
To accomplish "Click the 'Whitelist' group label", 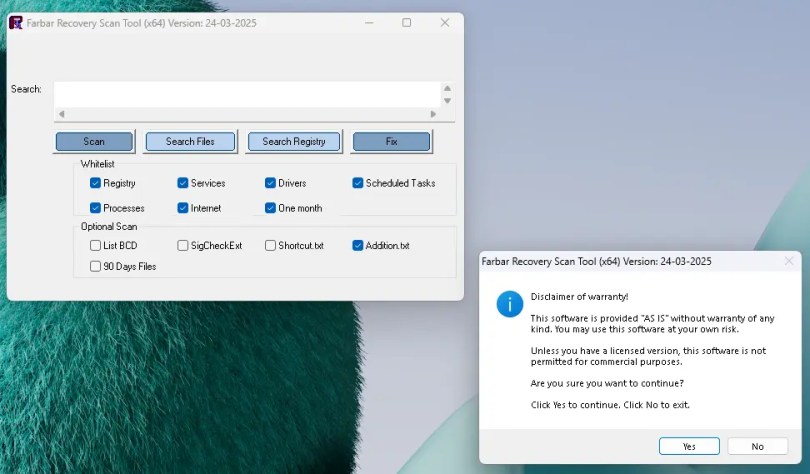I will pos(98,164).
